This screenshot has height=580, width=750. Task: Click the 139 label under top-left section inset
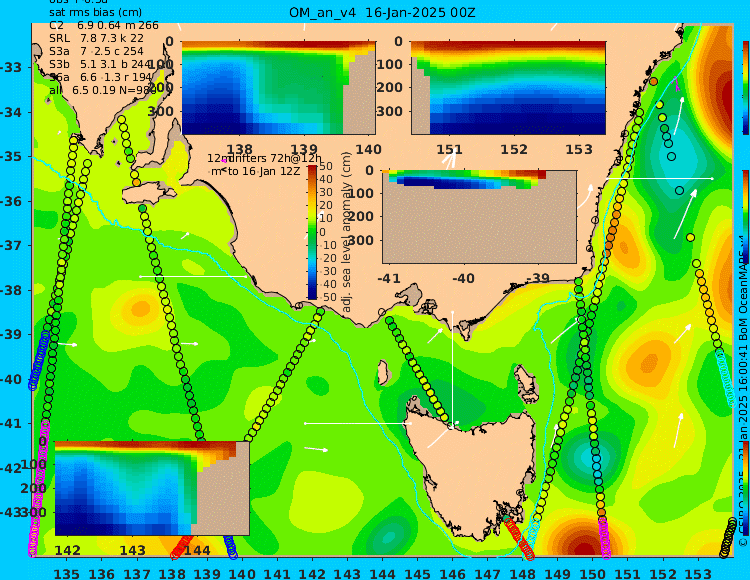pyautogui.click(x=304, y=150)
